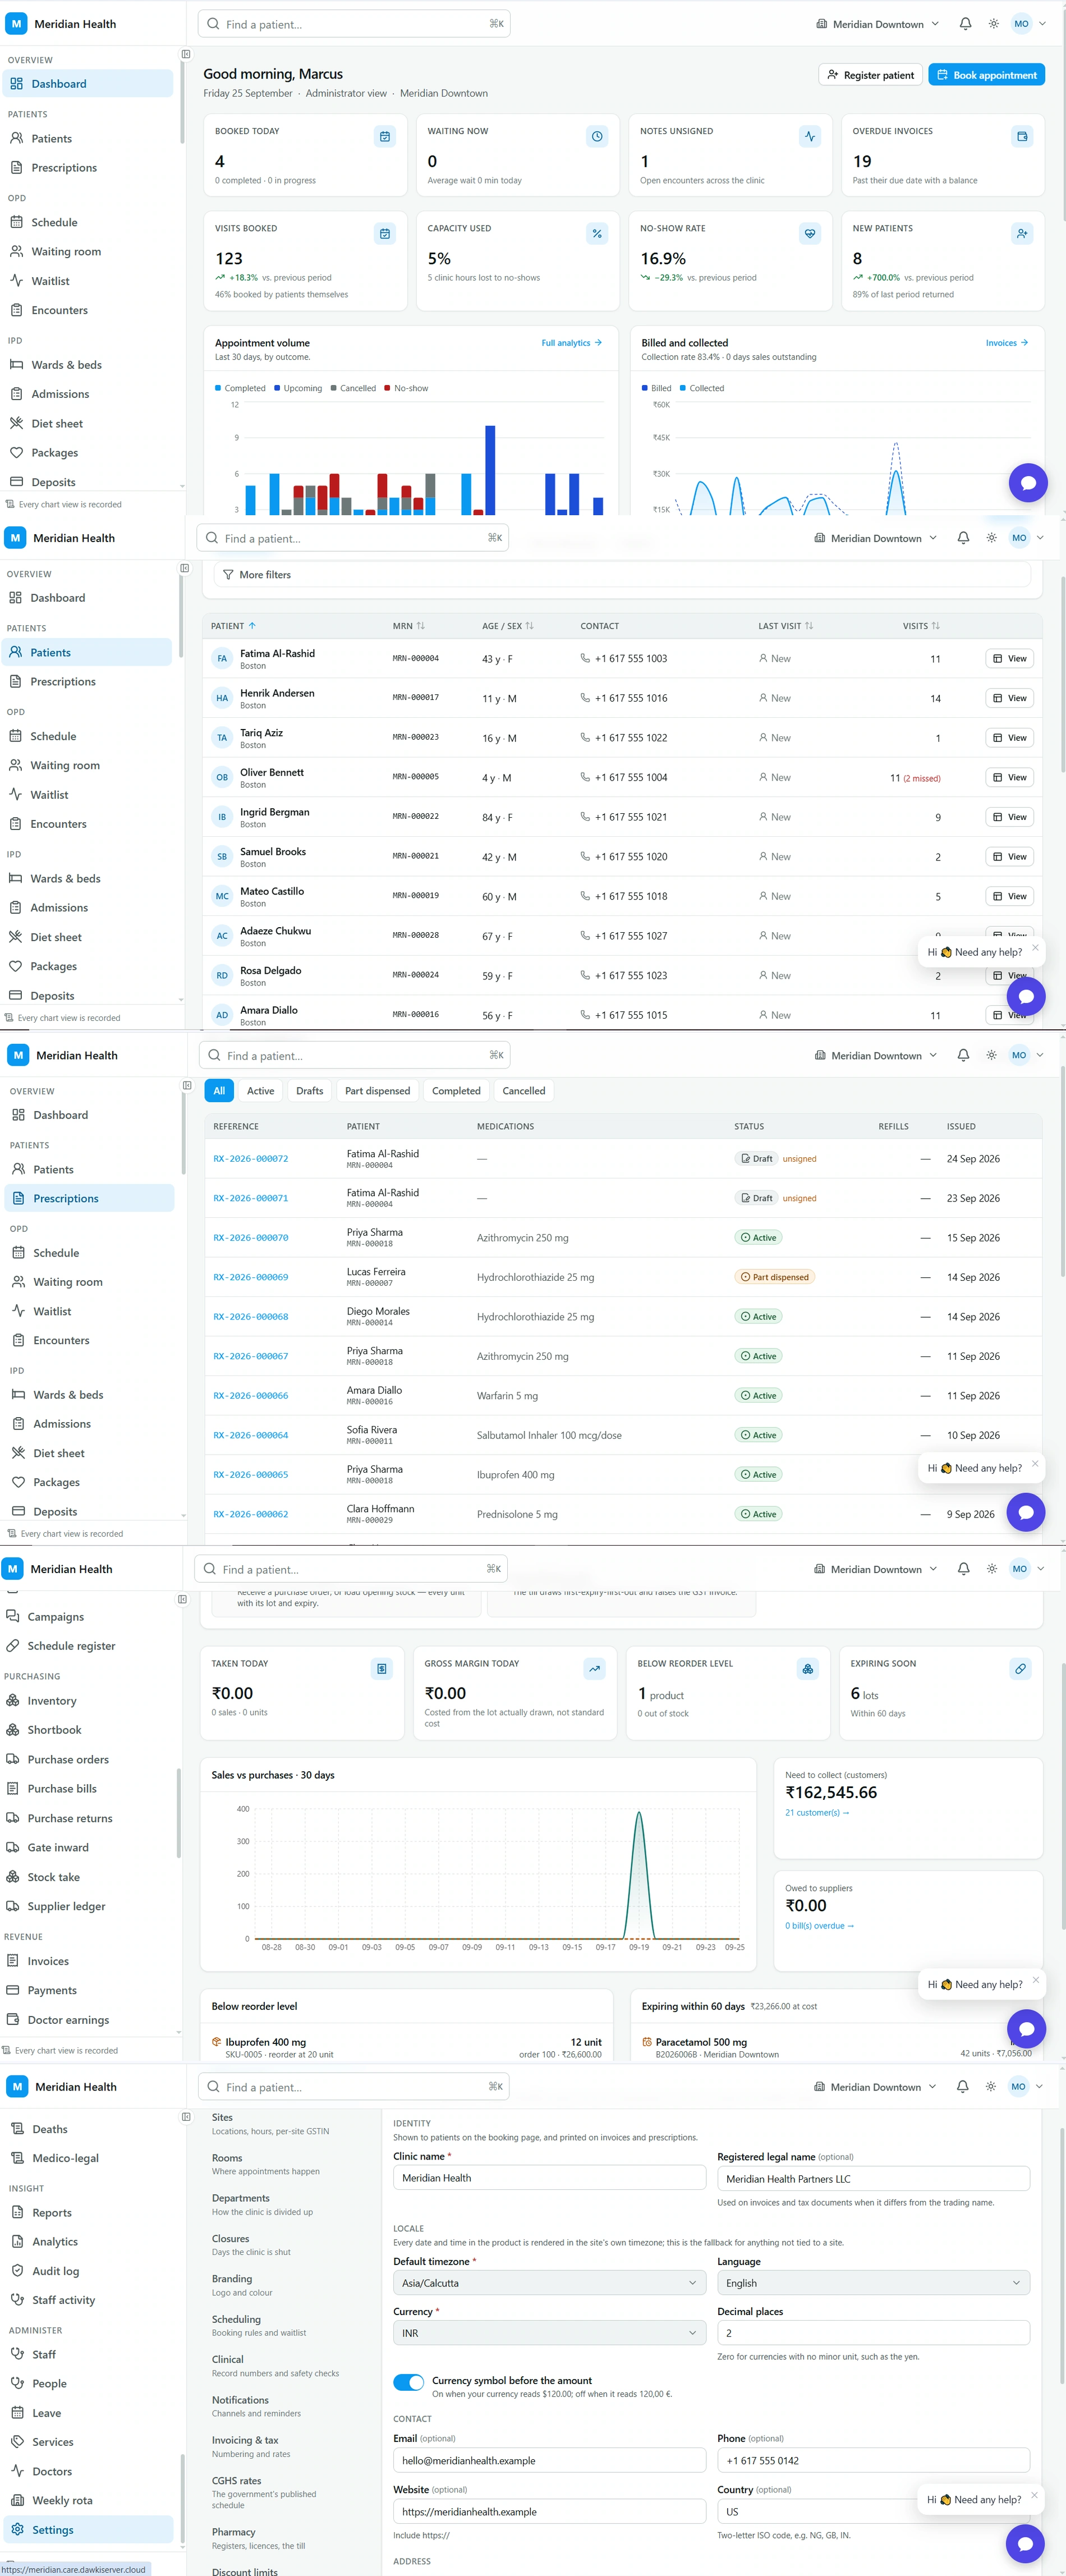Click the Visits Booked card icon

coord(385,233)
